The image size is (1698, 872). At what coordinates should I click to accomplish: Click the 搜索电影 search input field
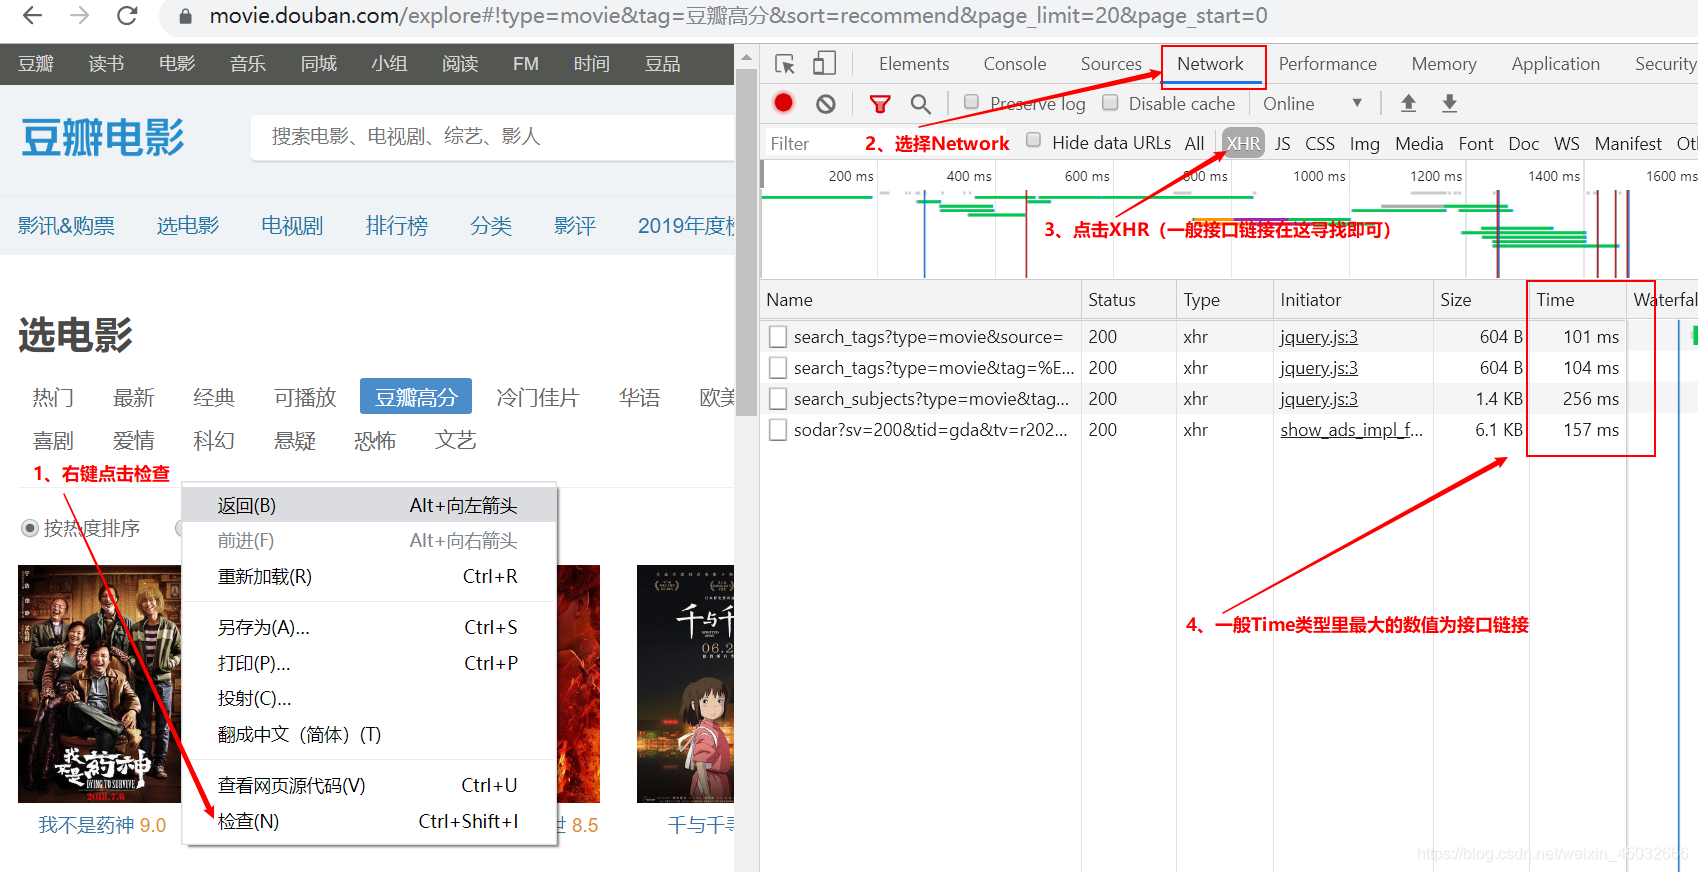[x=492, y=137]
